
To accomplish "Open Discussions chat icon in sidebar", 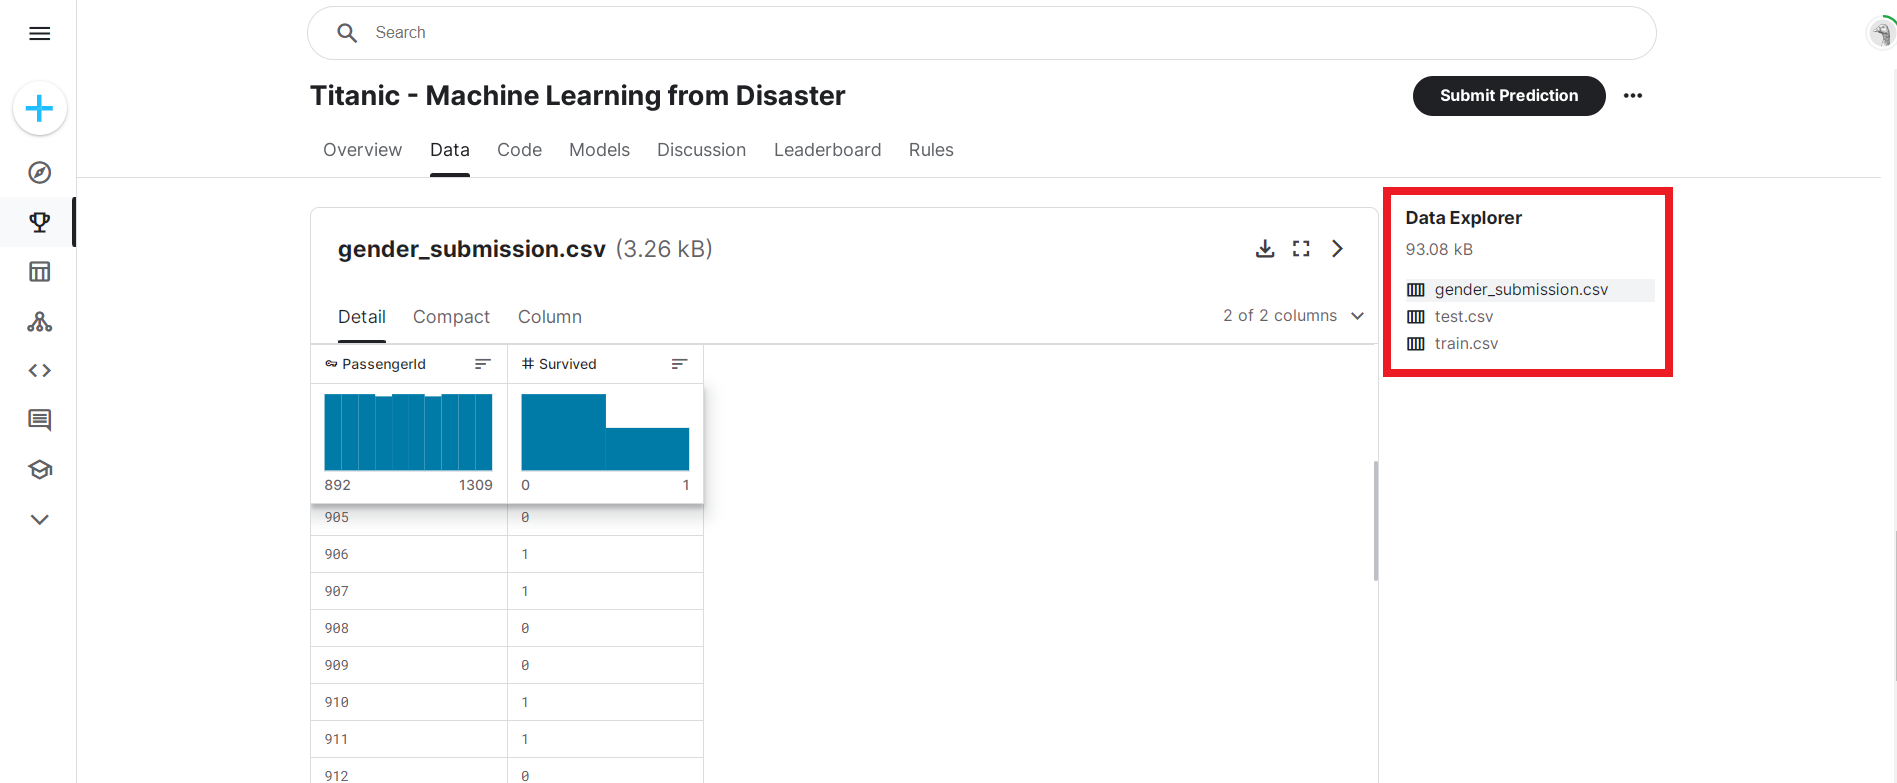I will 40,420.
